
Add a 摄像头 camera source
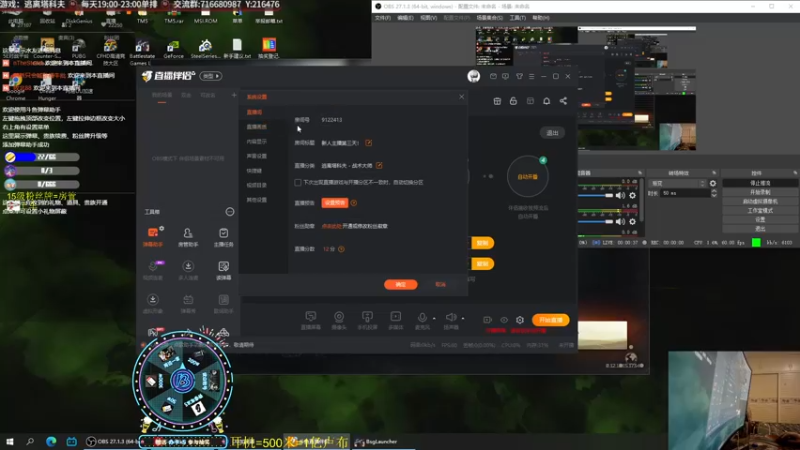point(339,320)
